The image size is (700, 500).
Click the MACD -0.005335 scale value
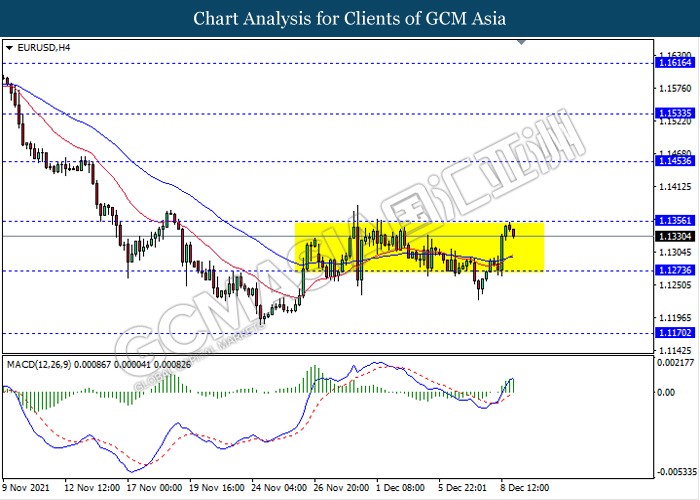[x=677, y=471]
